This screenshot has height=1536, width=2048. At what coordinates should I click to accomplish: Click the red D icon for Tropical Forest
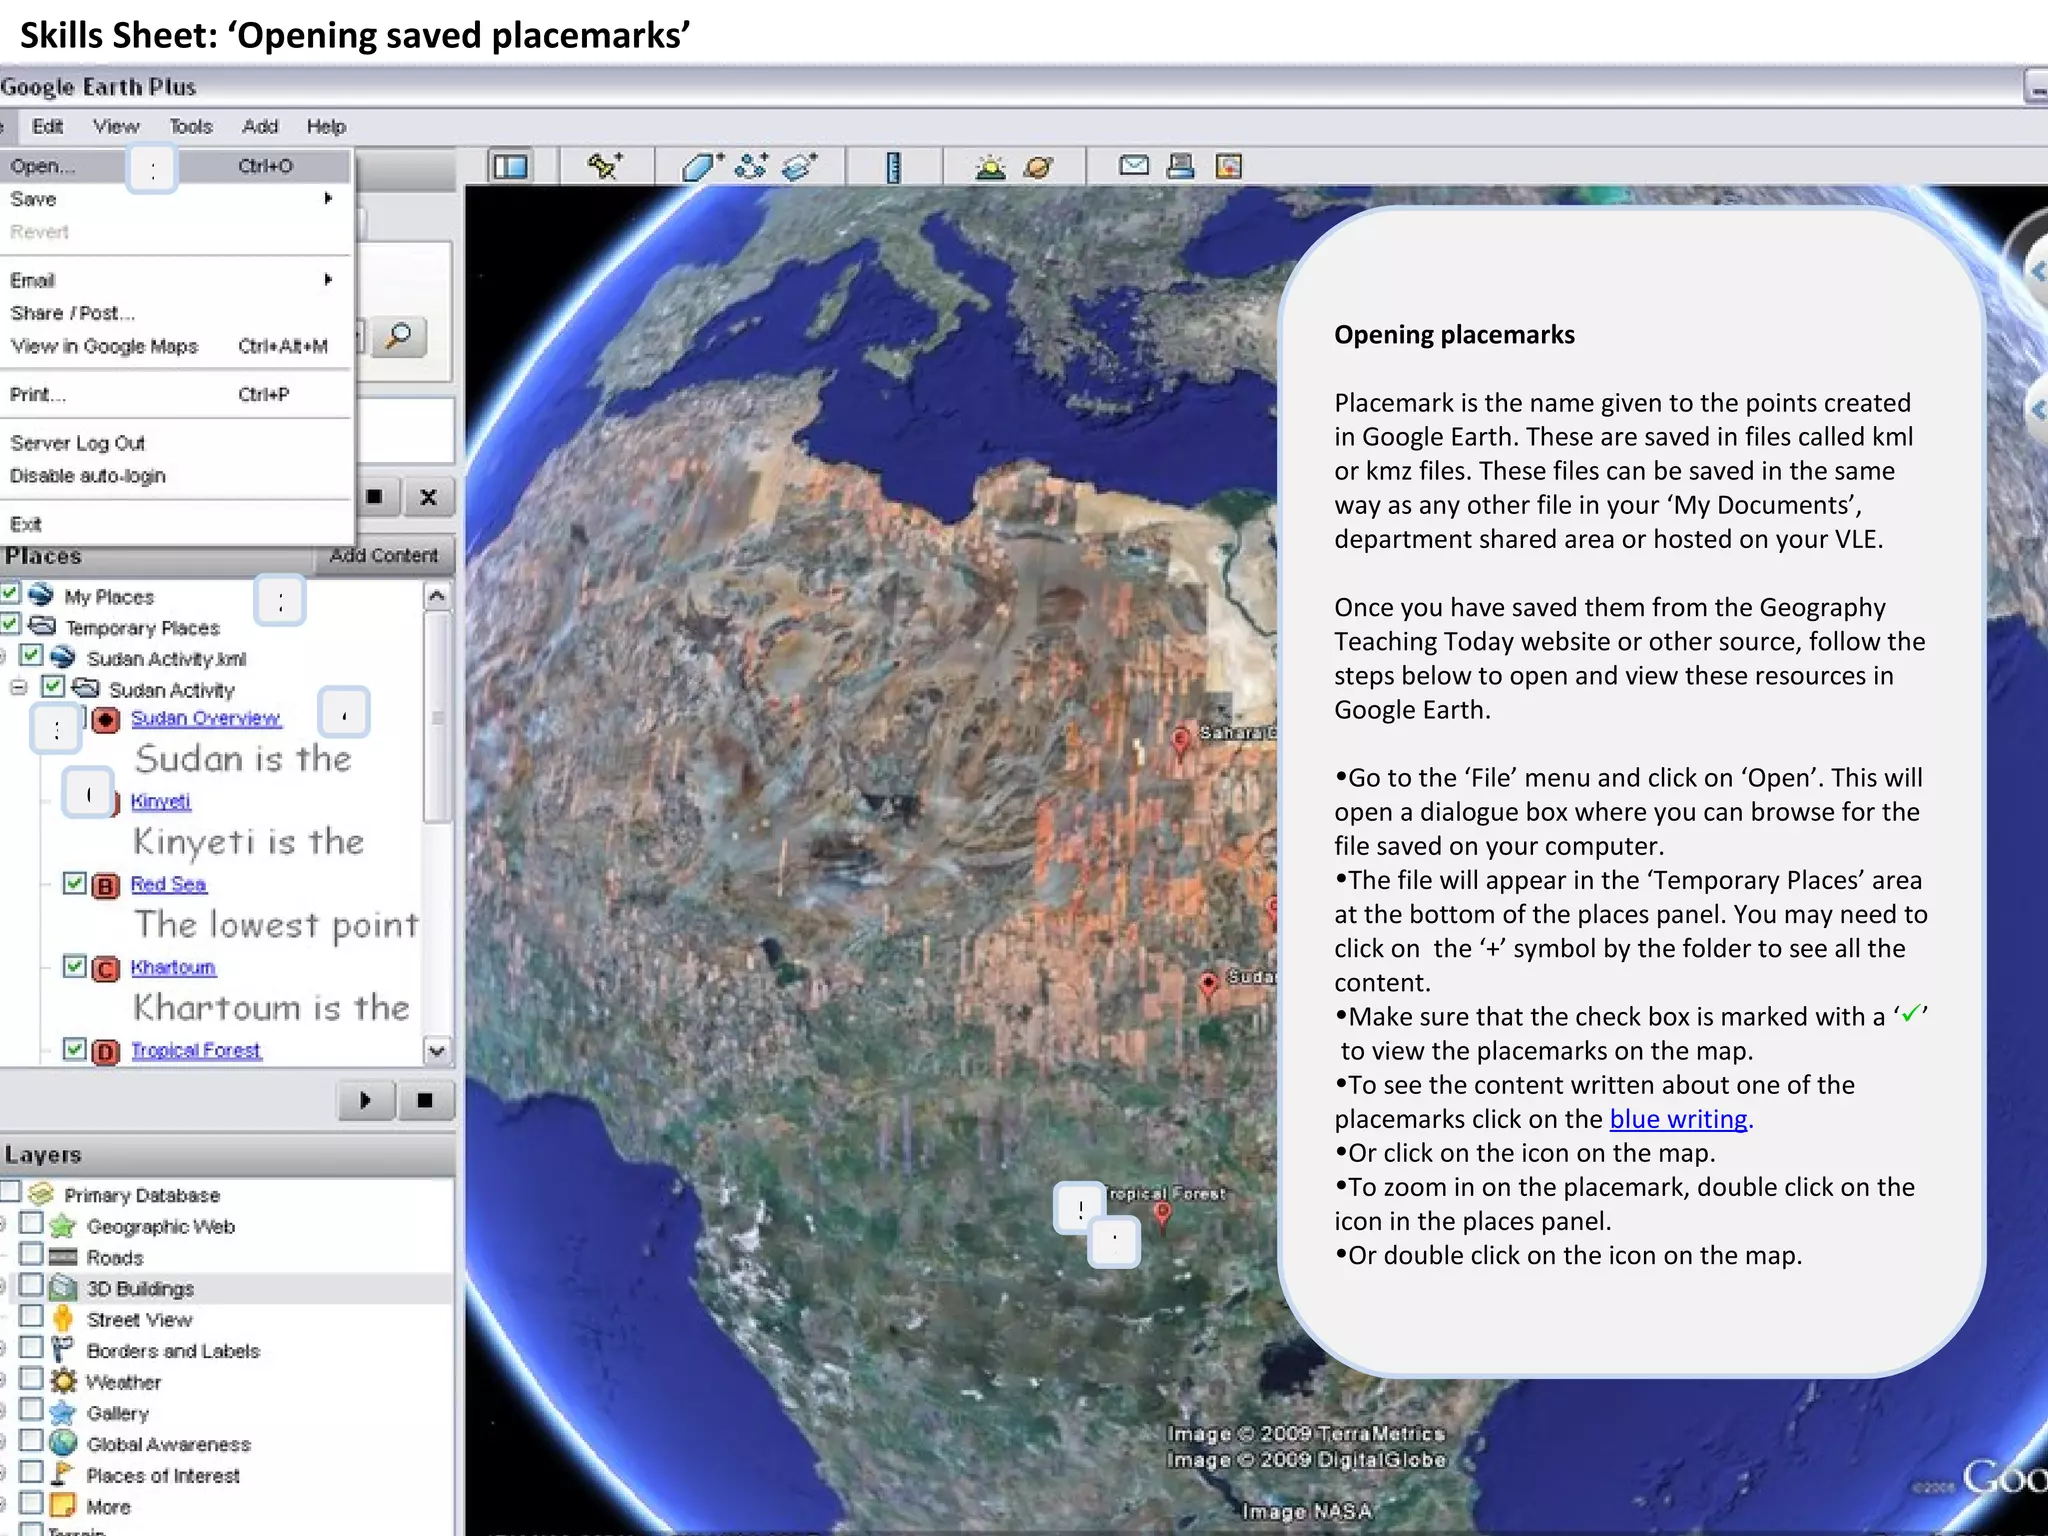(106, 1052)
